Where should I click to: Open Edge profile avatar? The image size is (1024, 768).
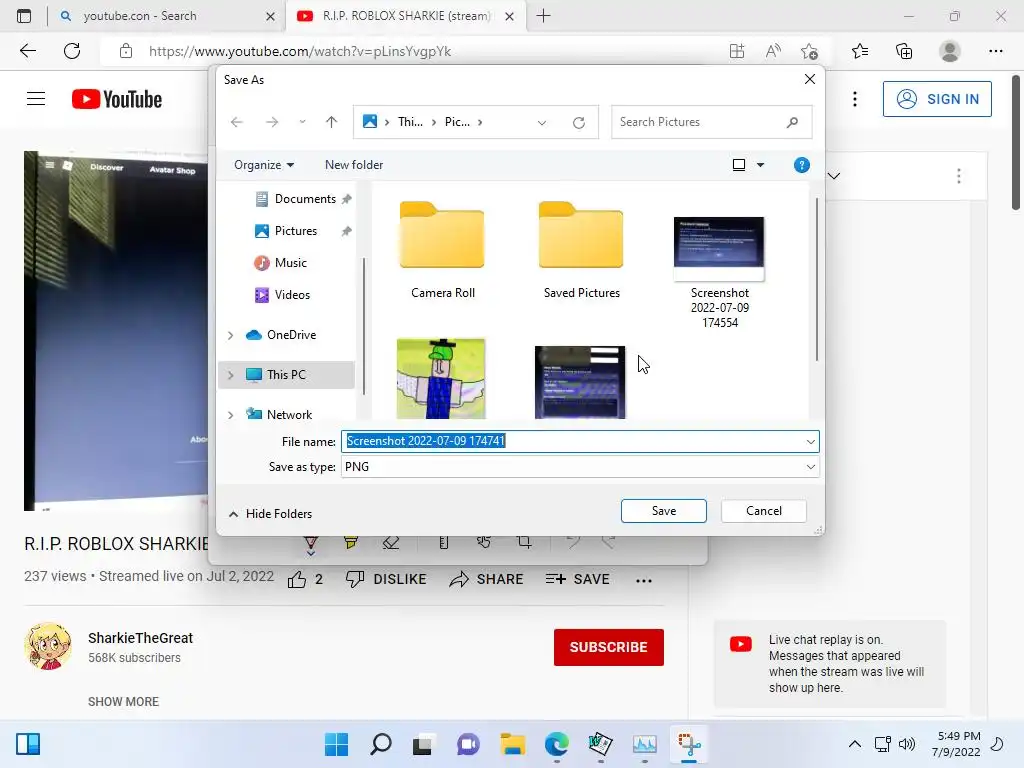pos(950,51)
